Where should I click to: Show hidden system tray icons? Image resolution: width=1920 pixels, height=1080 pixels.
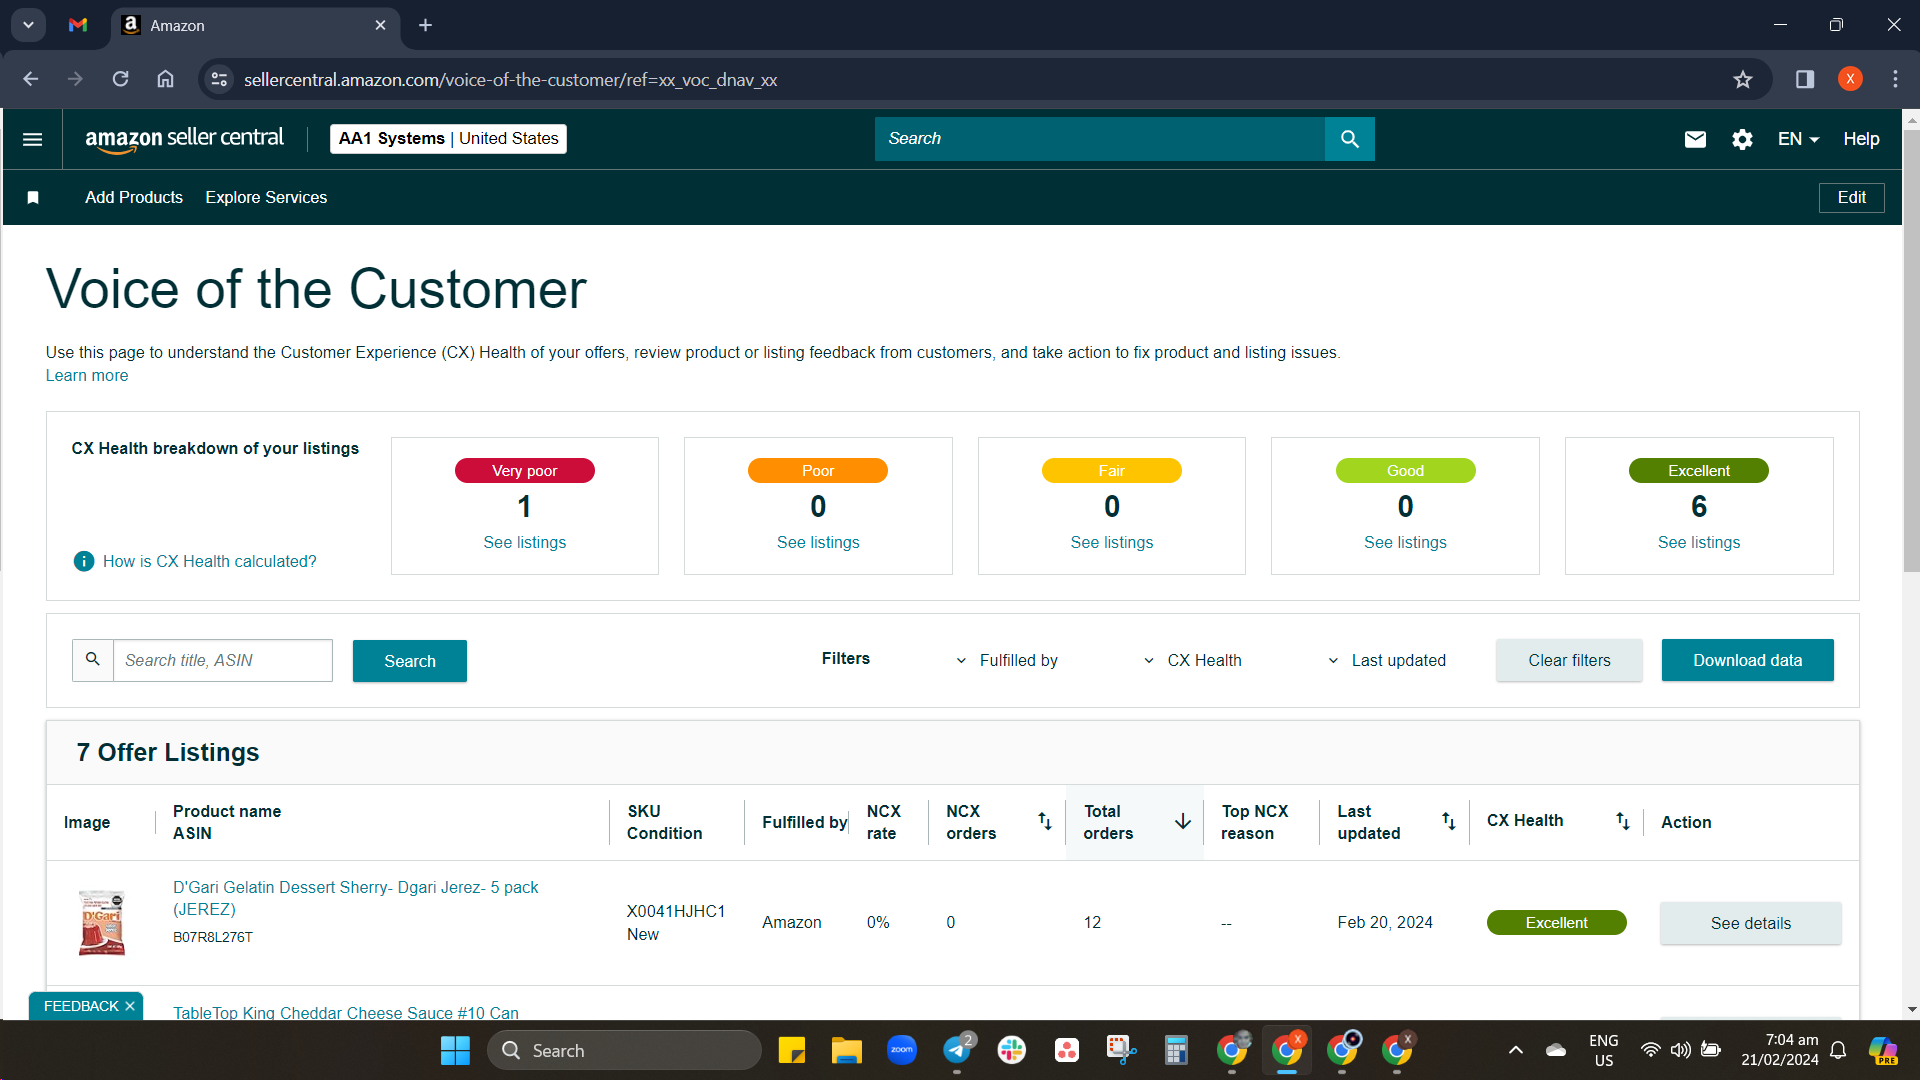1516,1050
